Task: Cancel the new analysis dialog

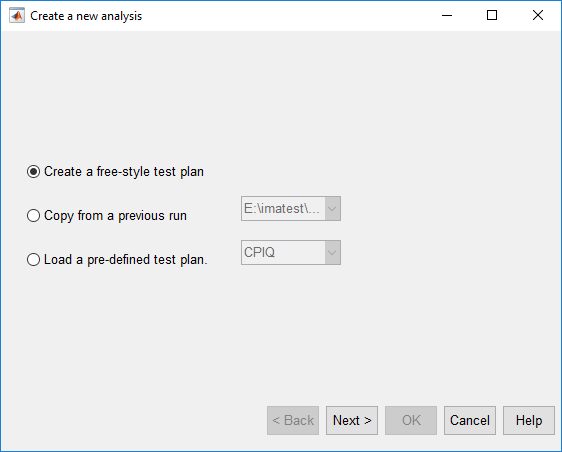Action: point(470,420)
